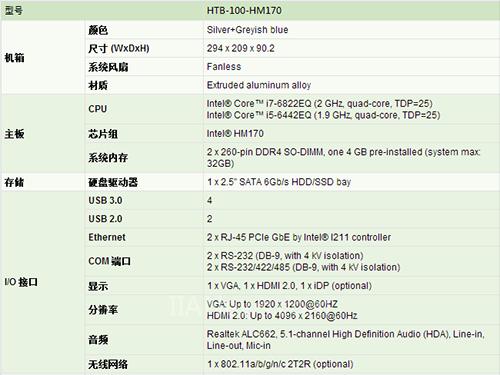Select the 802.11a/b/g/n/c 2T2R wireless value
The width and height of the screenshot is (500, 375).
pyautogui.click(x=280, y=364)
